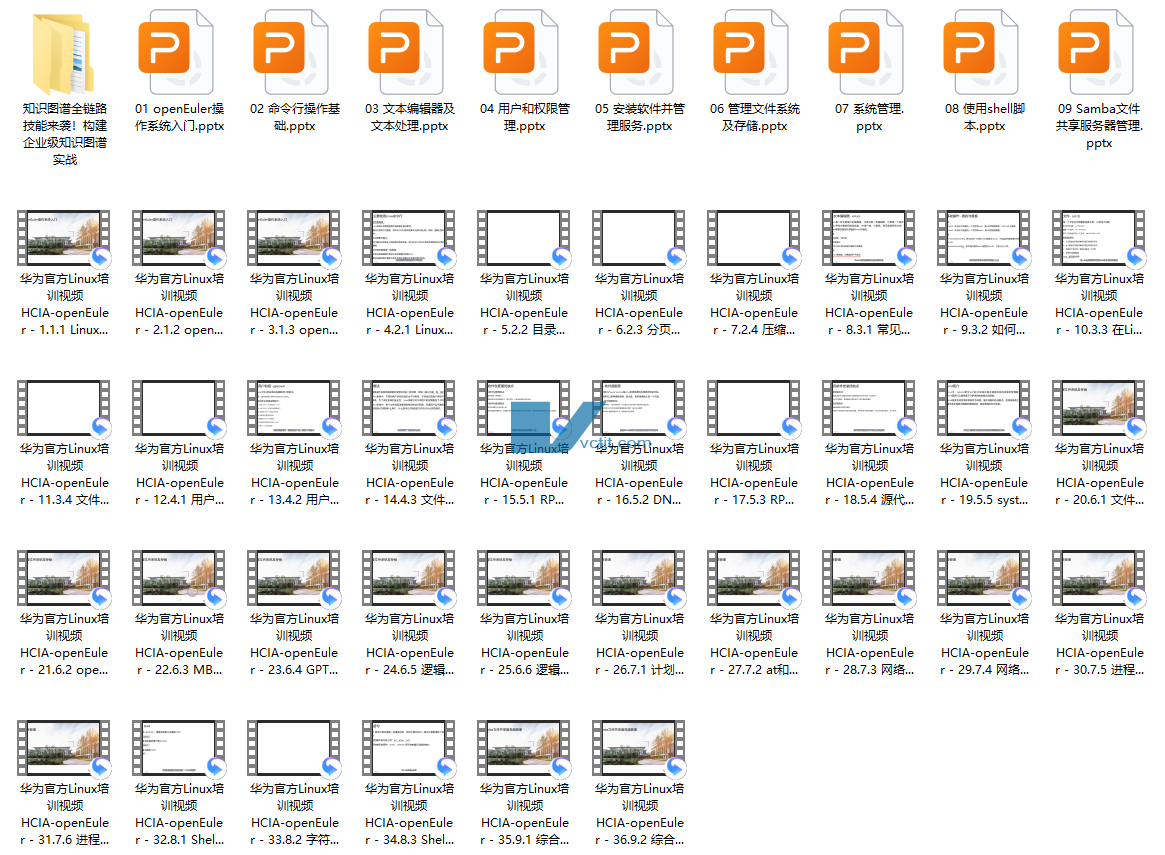Choose video icon for HCIA-openEuler 5.2.2 目录
Screen dimensions: 1165x855
point(524,238)
